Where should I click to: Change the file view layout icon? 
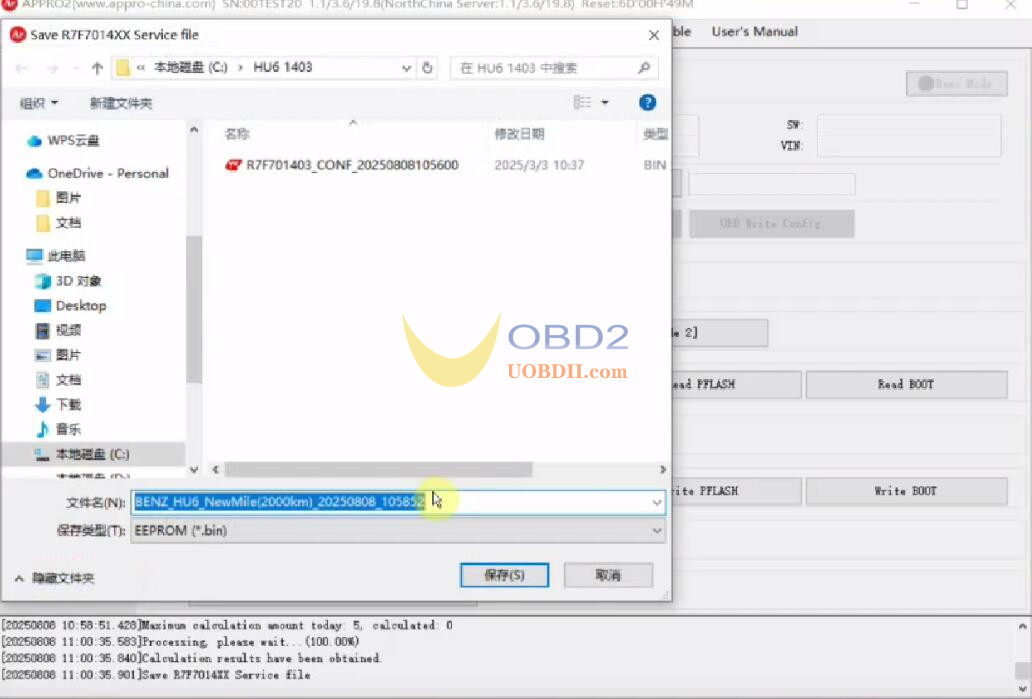[x=582, y=102]
